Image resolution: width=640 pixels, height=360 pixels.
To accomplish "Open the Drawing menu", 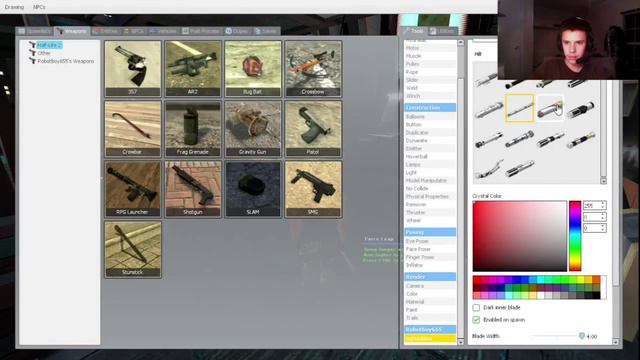I will (14, 7).
